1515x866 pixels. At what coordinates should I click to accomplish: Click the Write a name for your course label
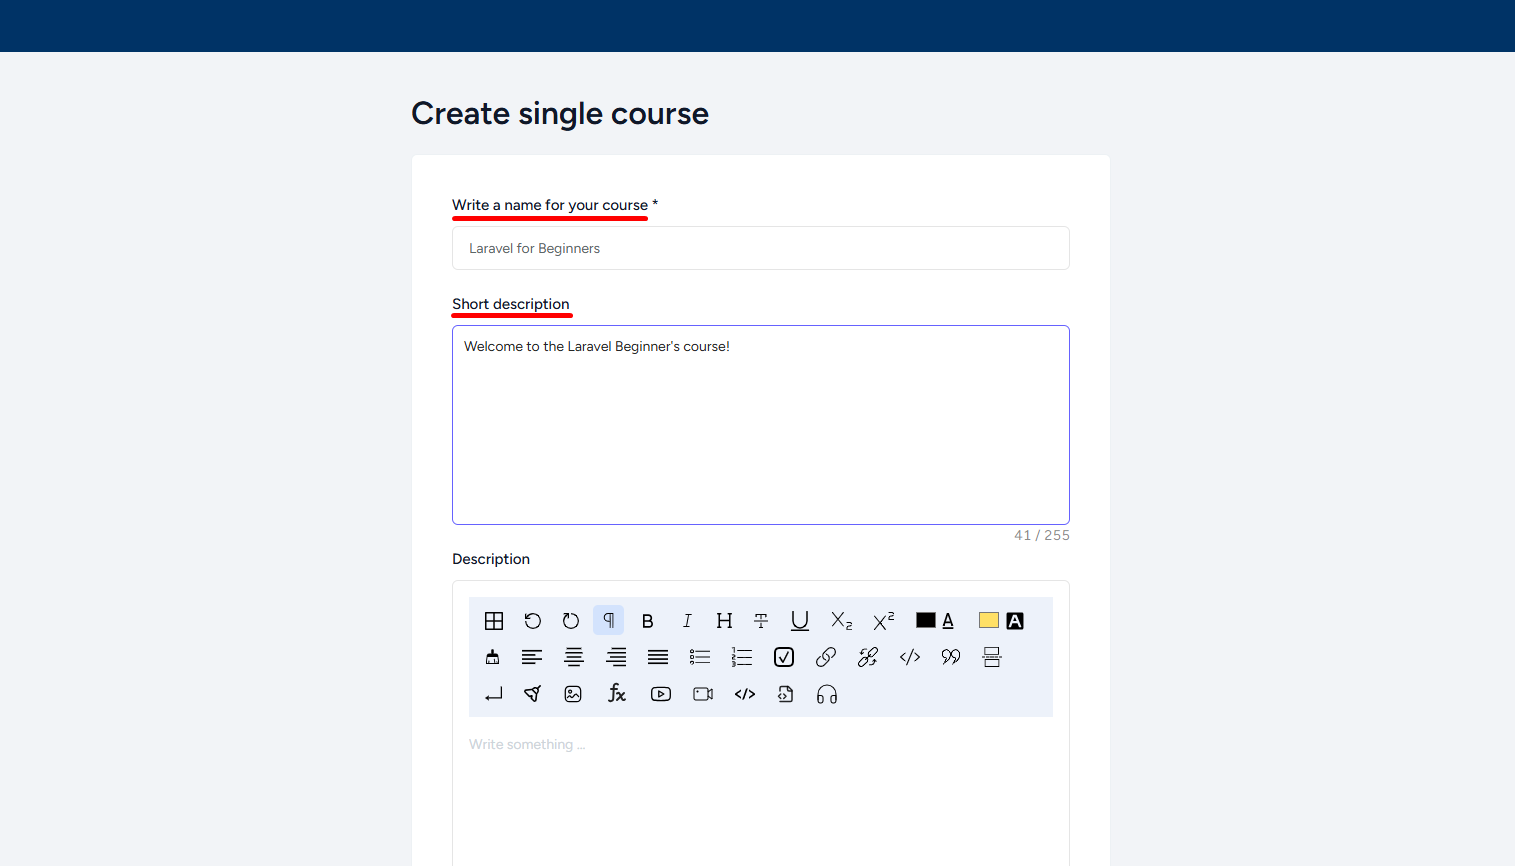tap(550, 205)
